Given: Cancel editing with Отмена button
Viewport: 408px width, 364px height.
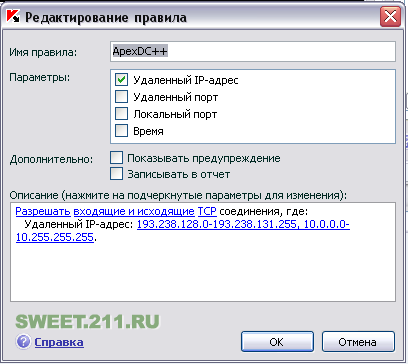Looking at the screenshot, I should pyautogui.click(x=358, y=342).
